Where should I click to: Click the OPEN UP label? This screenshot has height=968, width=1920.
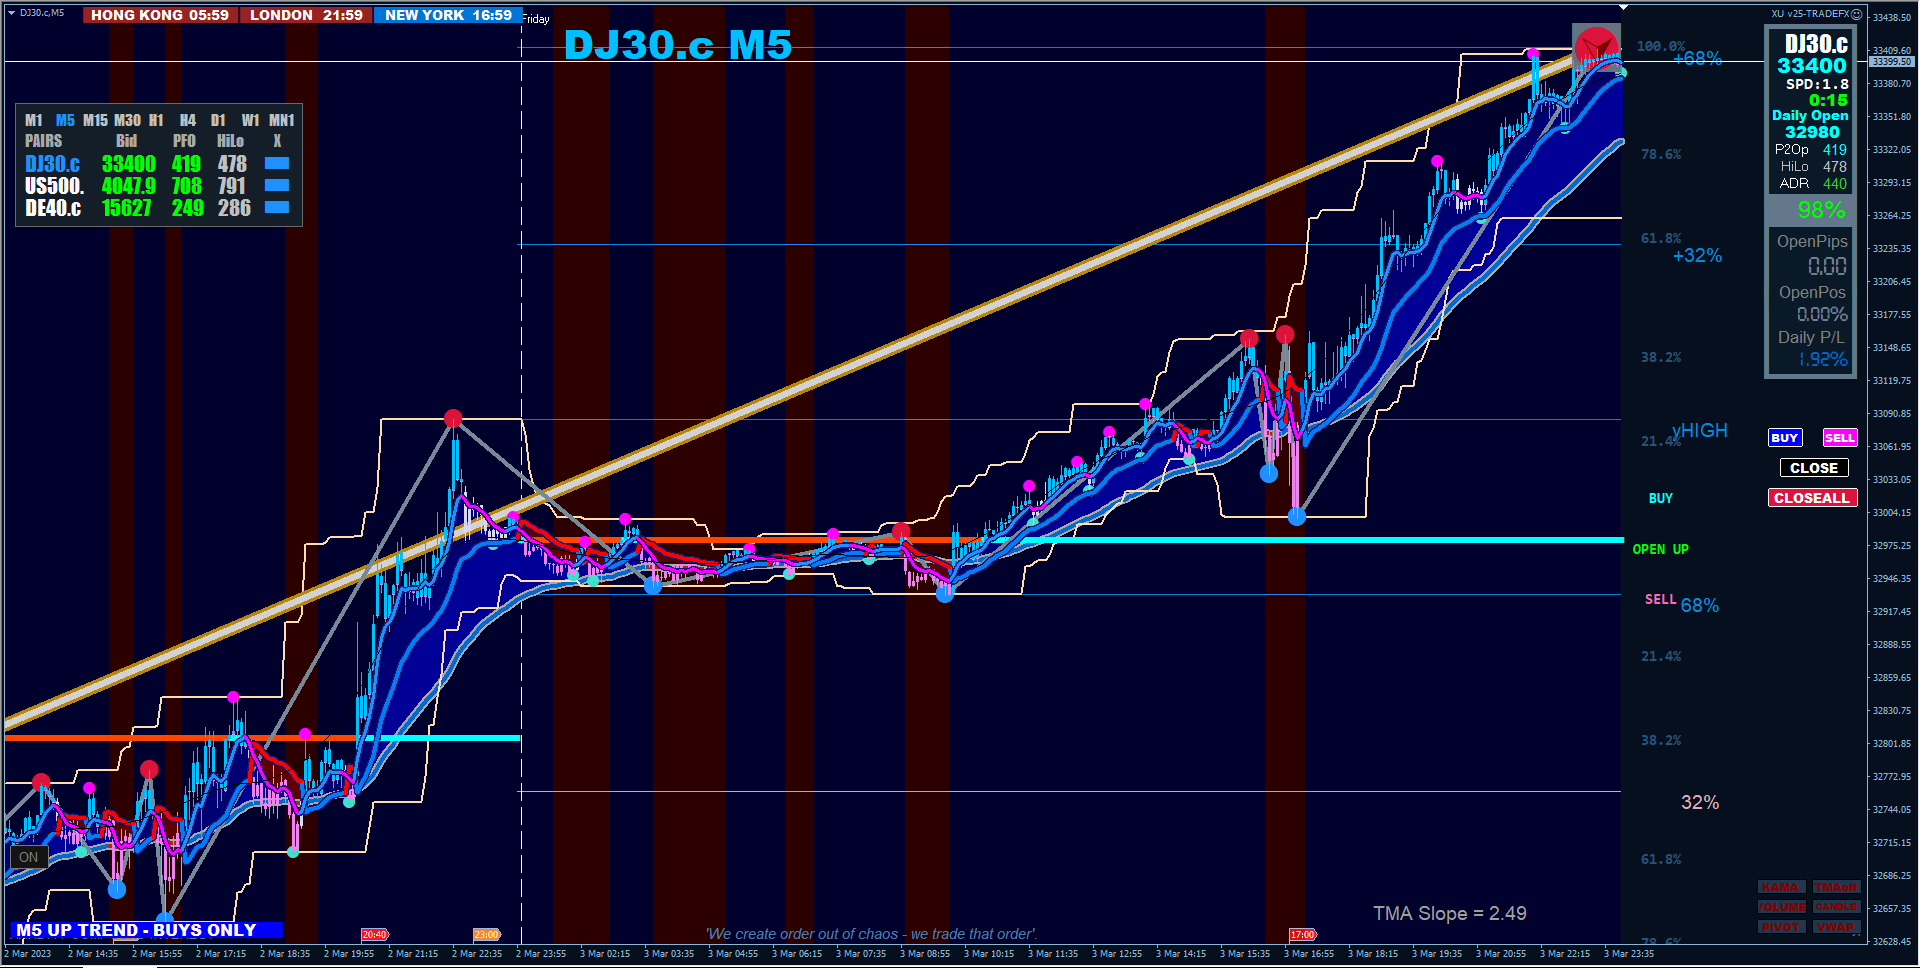click(1661, 549)
